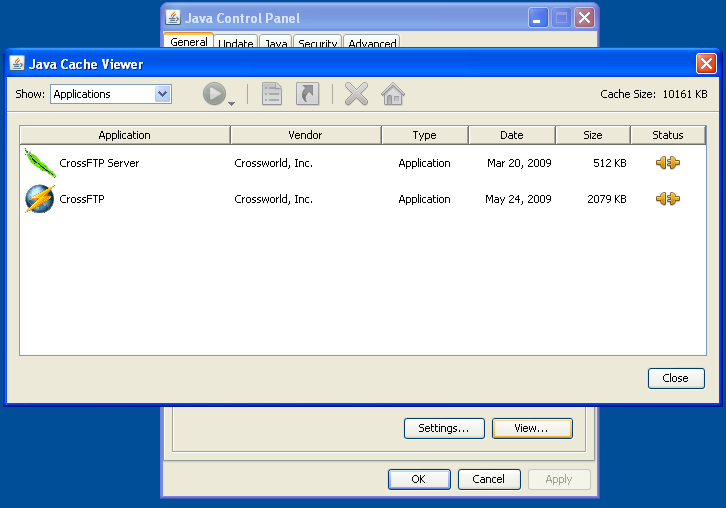
Task: Click the 2079 KB size cell
Action: click(x=607, y=199)
